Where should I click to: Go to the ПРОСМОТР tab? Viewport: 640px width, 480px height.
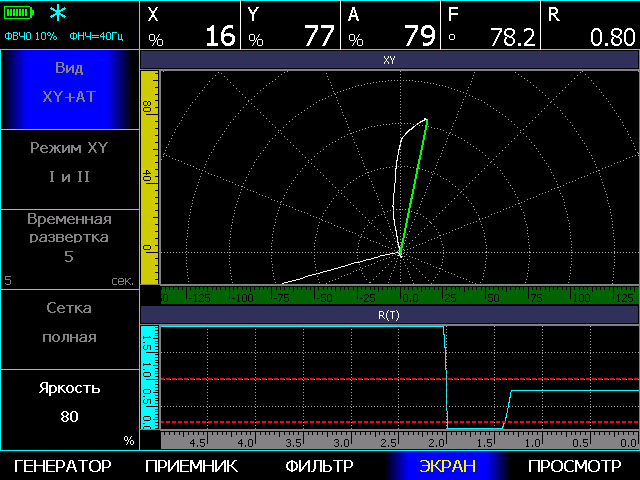(x=575, y=466)
